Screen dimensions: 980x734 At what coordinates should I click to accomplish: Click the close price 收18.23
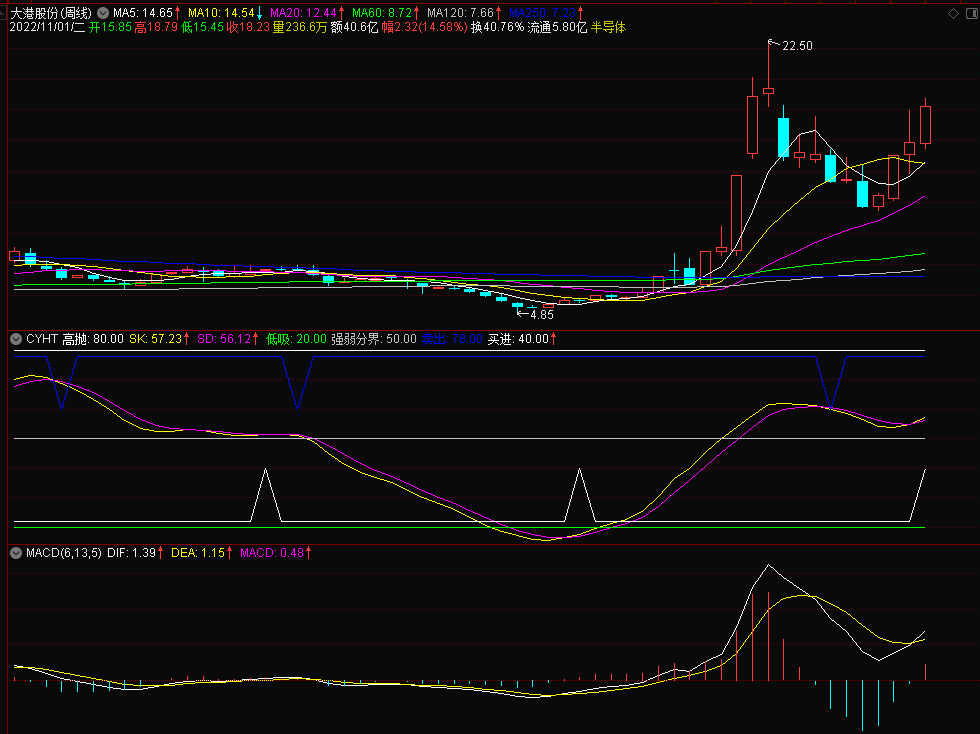click(249, 27)
